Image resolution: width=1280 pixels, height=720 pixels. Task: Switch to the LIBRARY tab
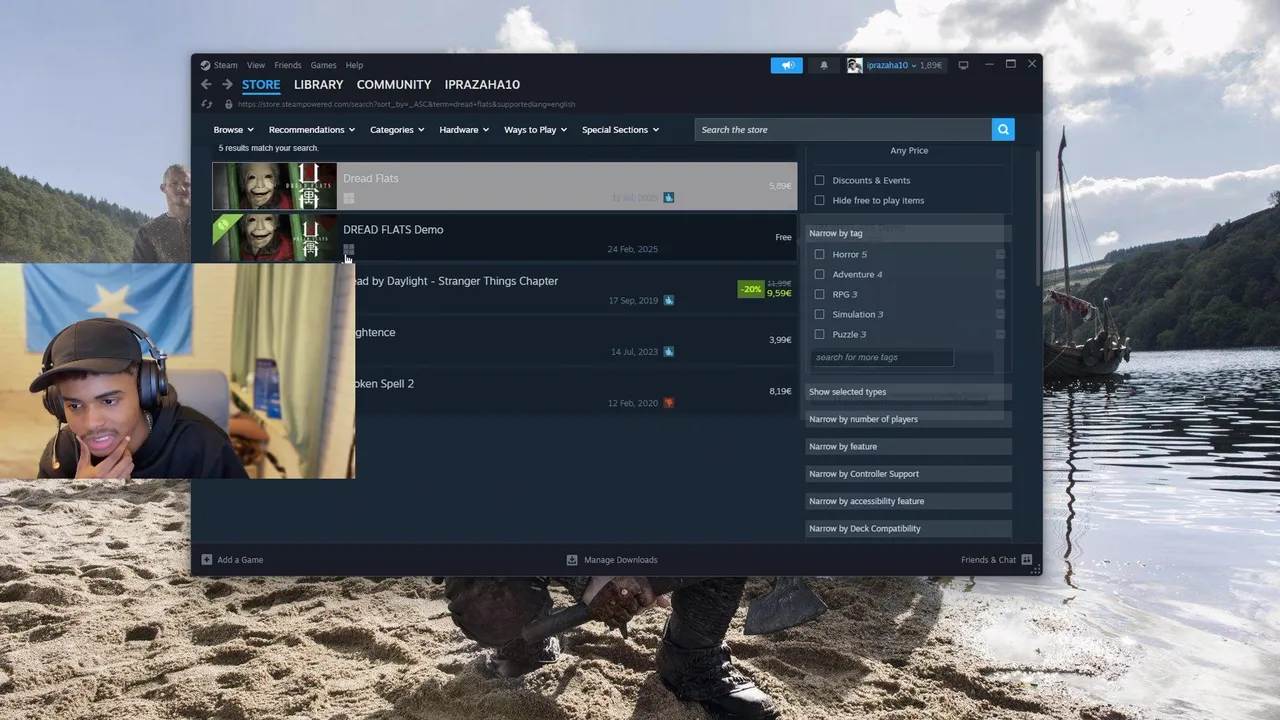click(x=318, y=85)
